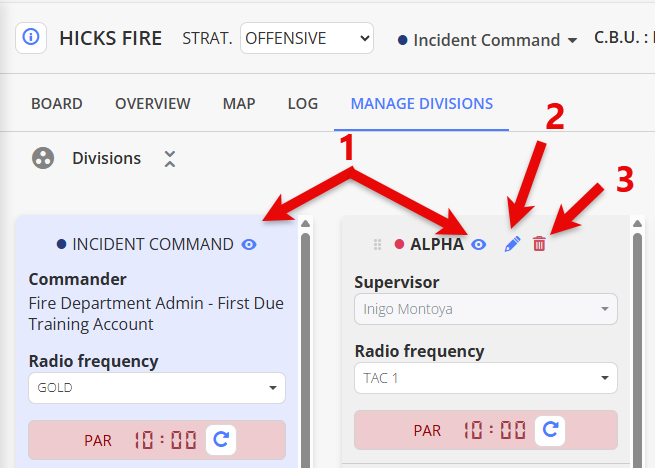Viewport: 655px width, 468px height.
Task: Reset PAR timer in Incident Command card
Action: (221, 440)
